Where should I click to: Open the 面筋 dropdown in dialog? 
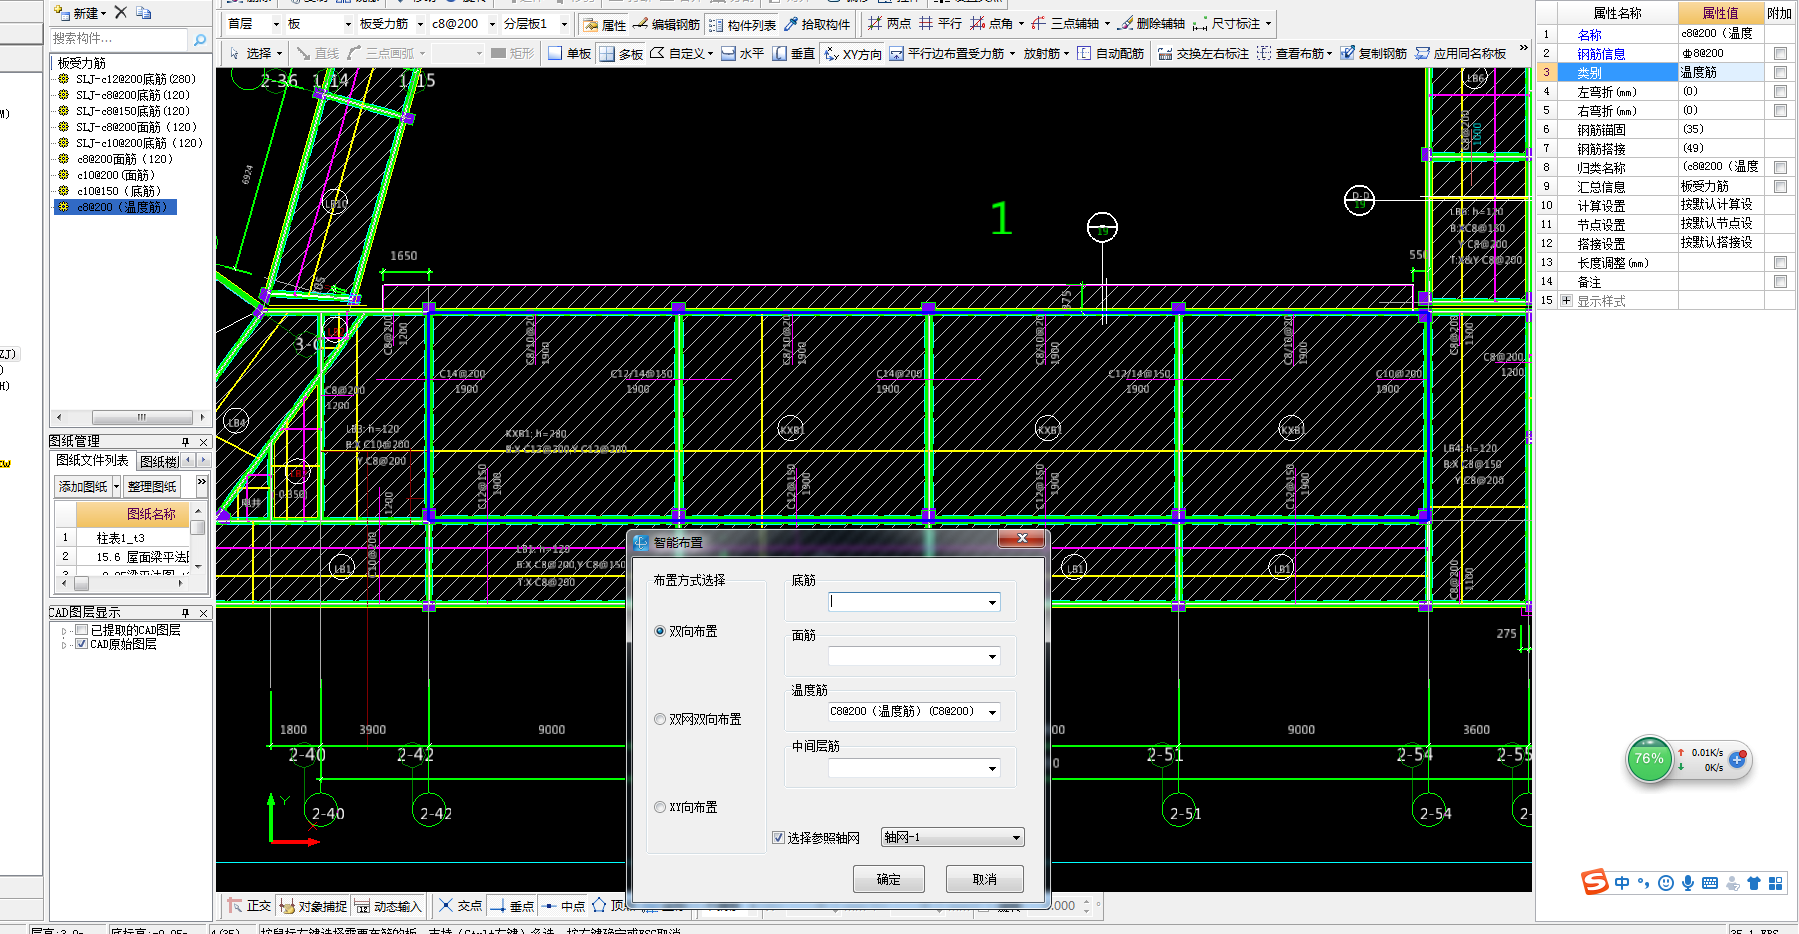(992, 657)
